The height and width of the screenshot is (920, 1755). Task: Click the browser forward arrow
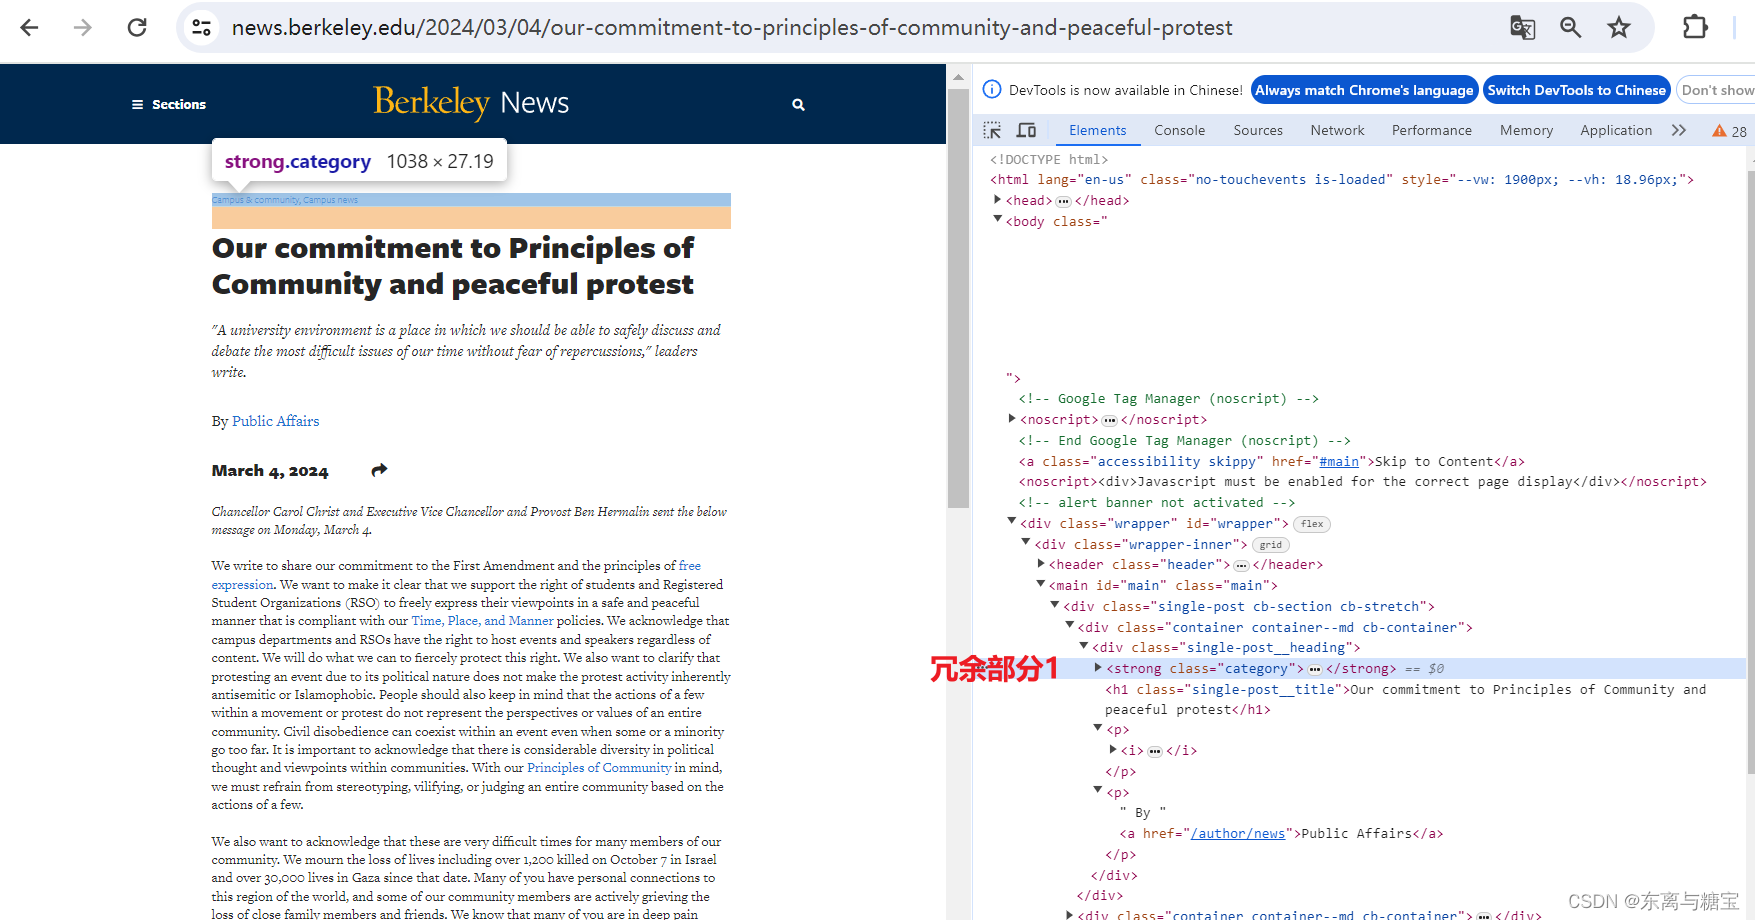click(83, 28)
